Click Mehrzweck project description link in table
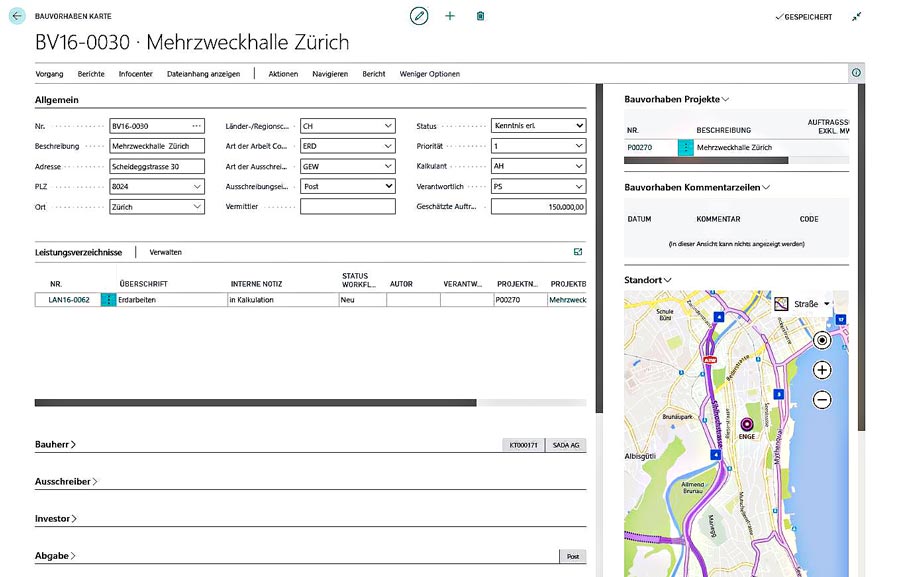 click(x=568, y=300)
